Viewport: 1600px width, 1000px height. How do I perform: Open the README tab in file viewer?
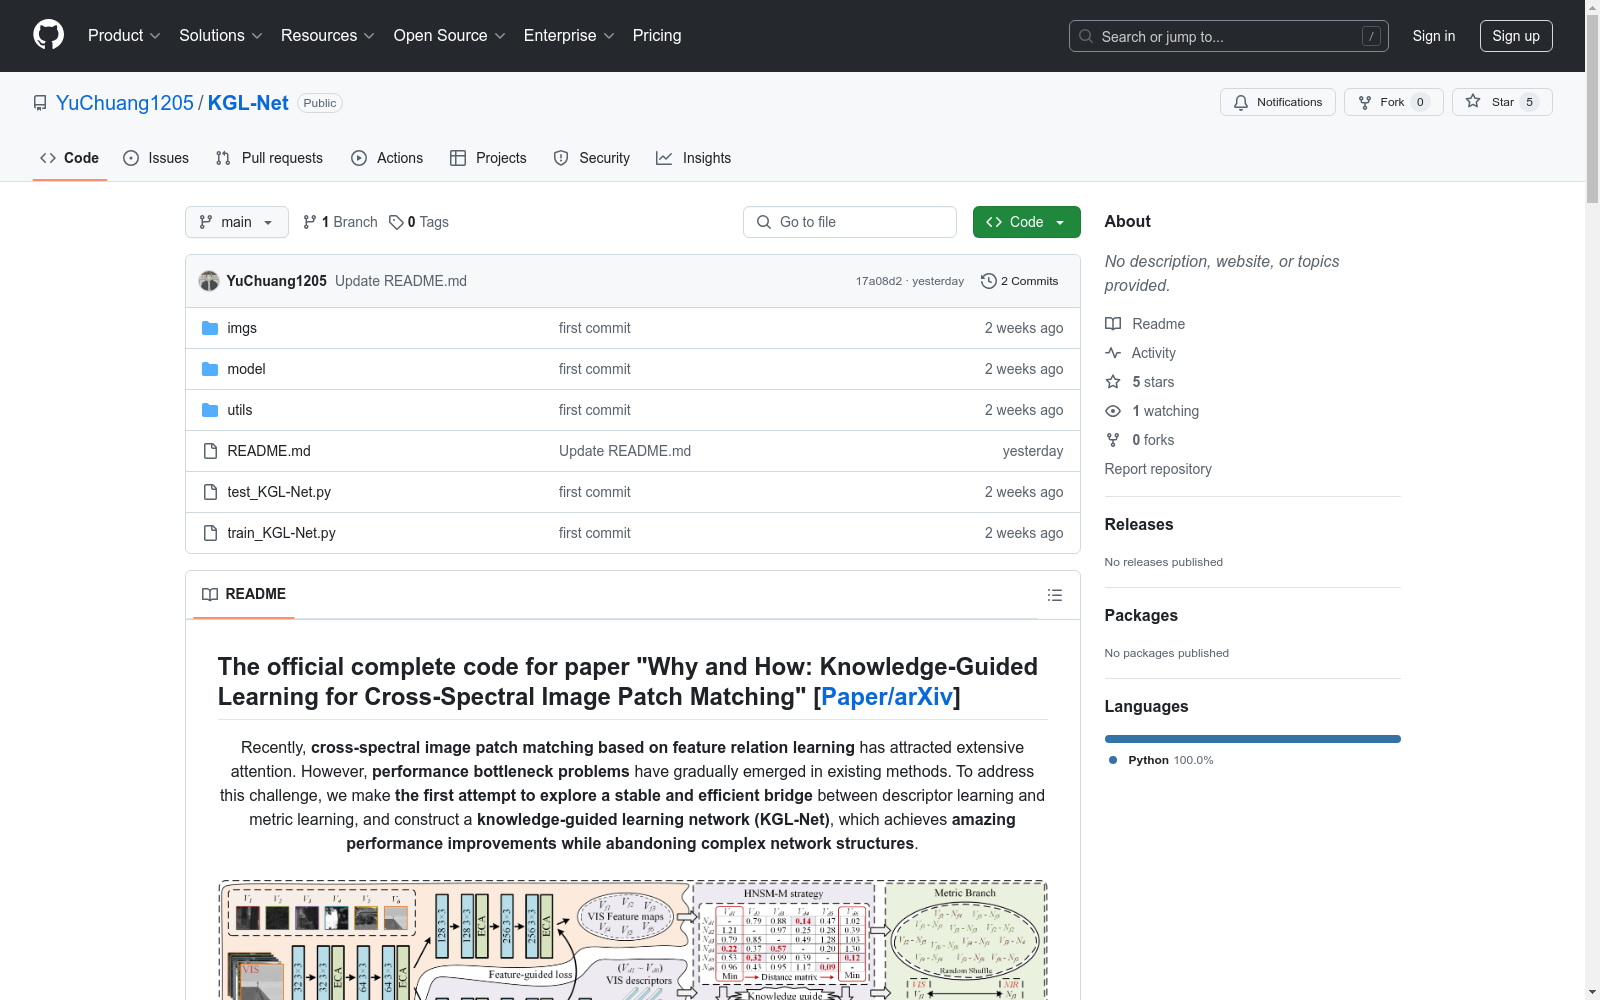[x=244, y=595]
